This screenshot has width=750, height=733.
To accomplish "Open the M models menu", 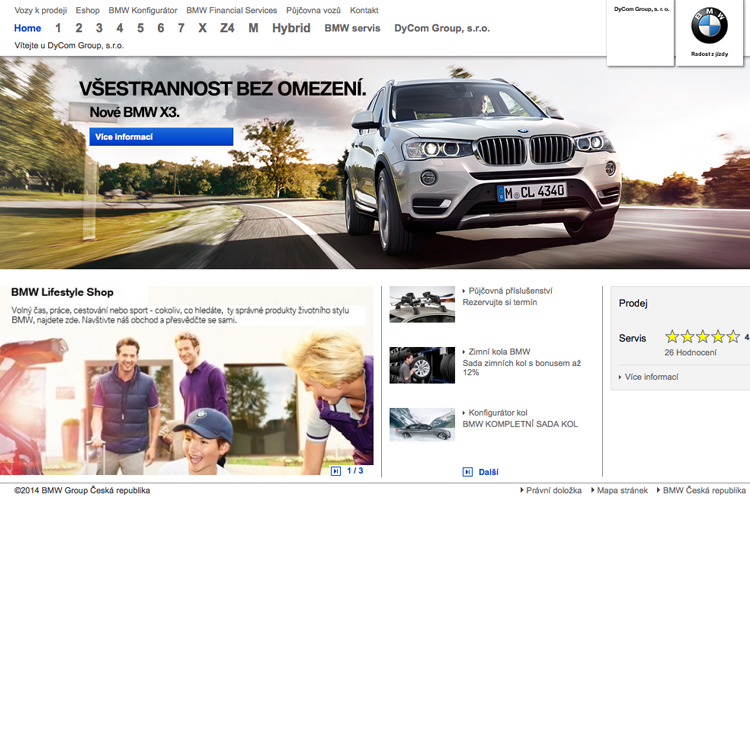I will [x=254, y=28].
